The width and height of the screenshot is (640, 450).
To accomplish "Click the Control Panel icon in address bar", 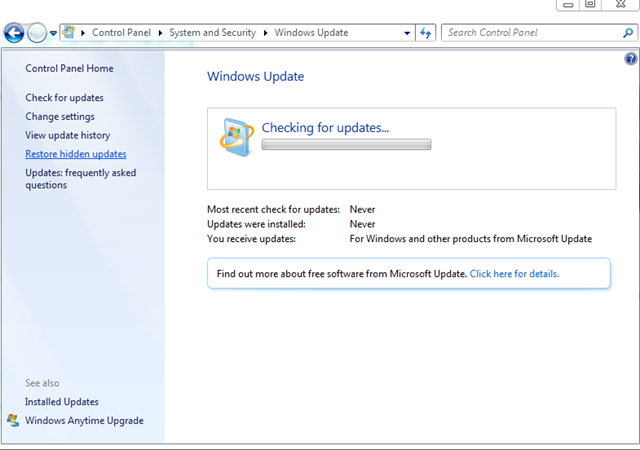I will click(69, 32).
